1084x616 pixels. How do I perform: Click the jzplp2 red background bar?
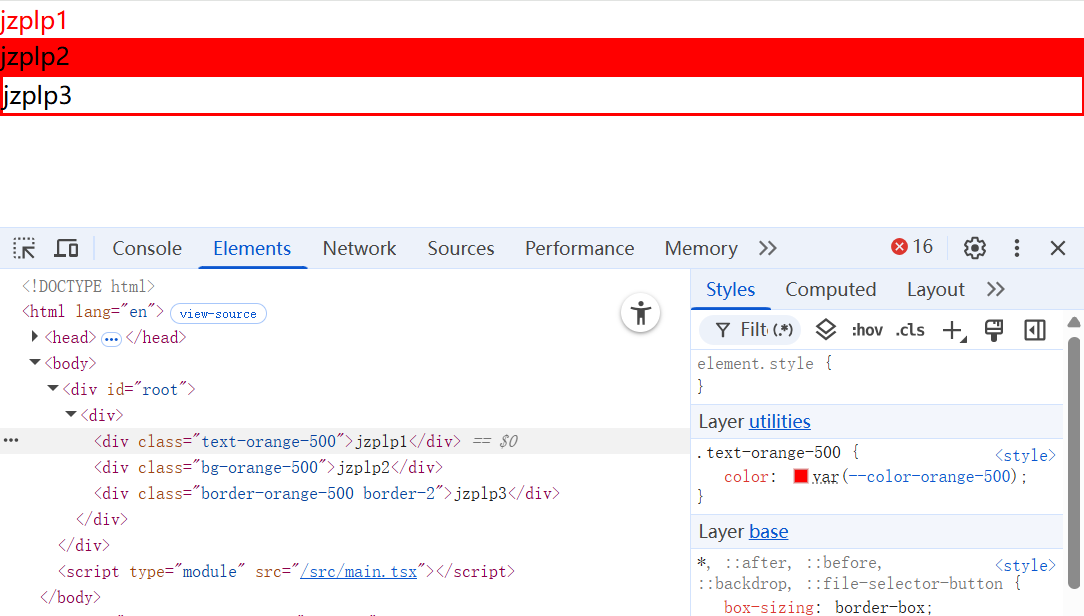tap(542, 57)
